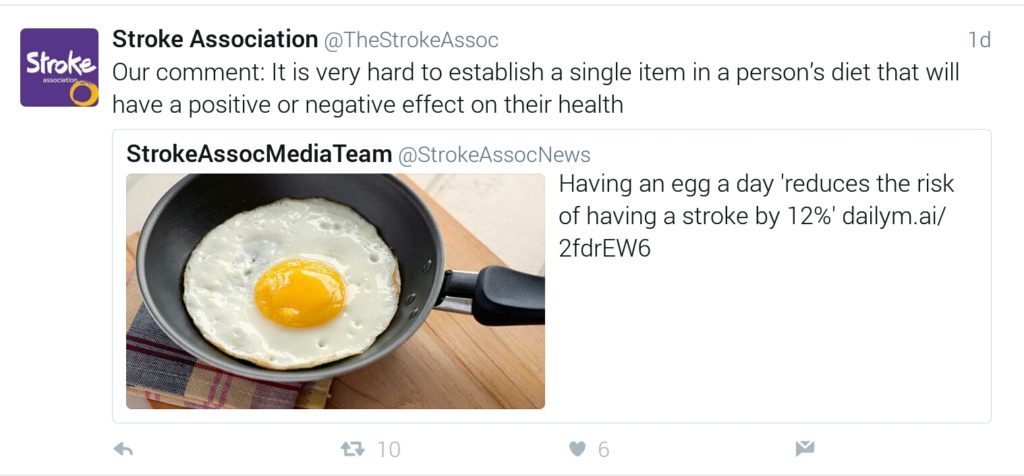
Task: Open the StrokeAssocMediaTeam profile name
Action: click(x=259, y=154)
